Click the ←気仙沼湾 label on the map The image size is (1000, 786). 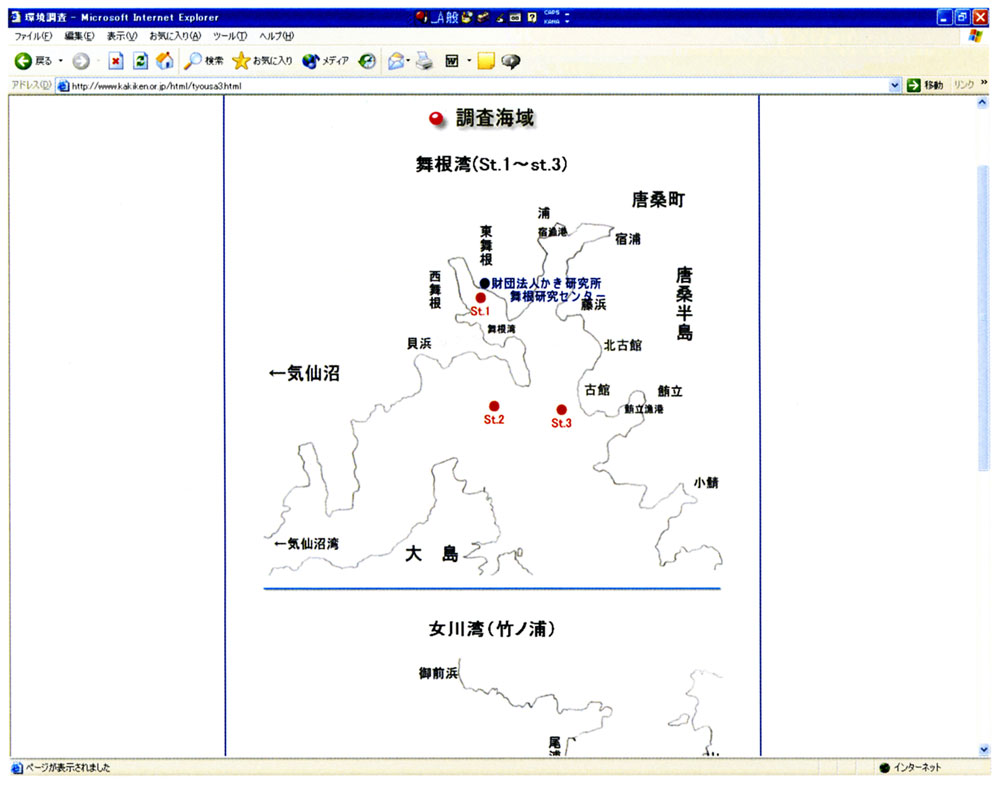tap(307, 544)
